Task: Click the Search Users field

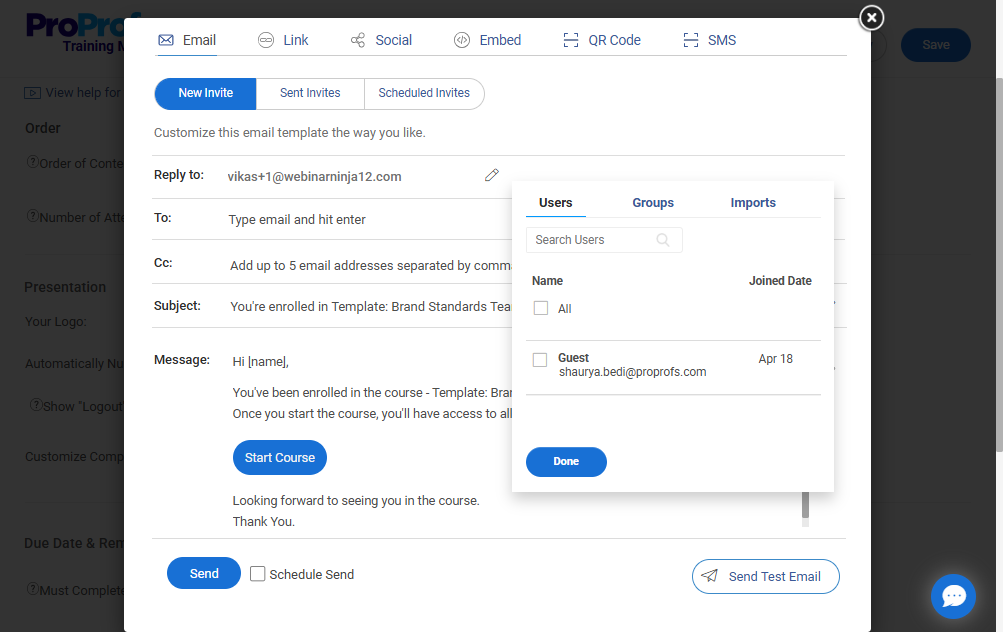Action: point(604,240)
